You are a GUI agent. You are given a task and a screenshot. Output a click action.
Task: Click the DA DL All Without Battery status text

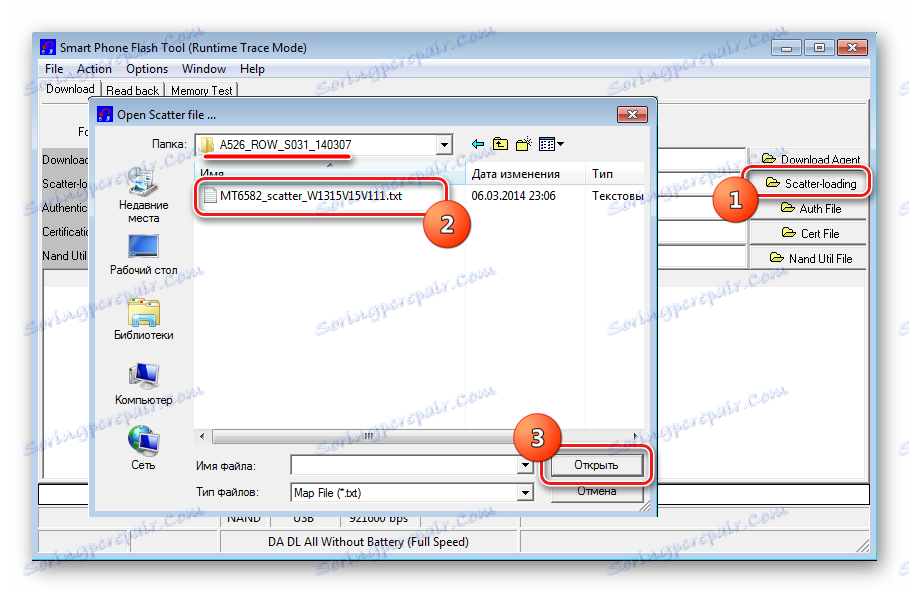(x=369, y=542)
